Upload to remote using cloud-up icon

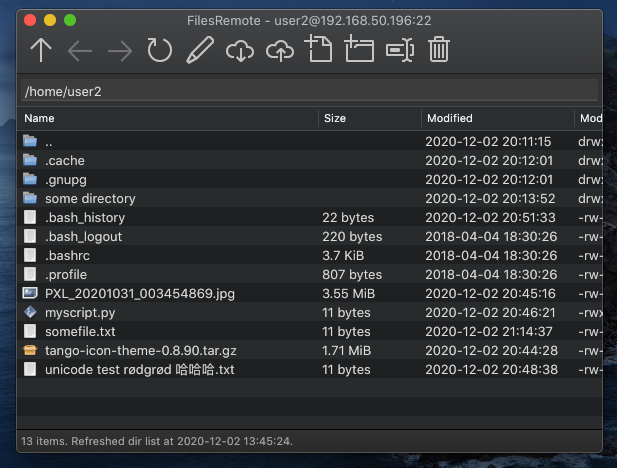(280, 51)
